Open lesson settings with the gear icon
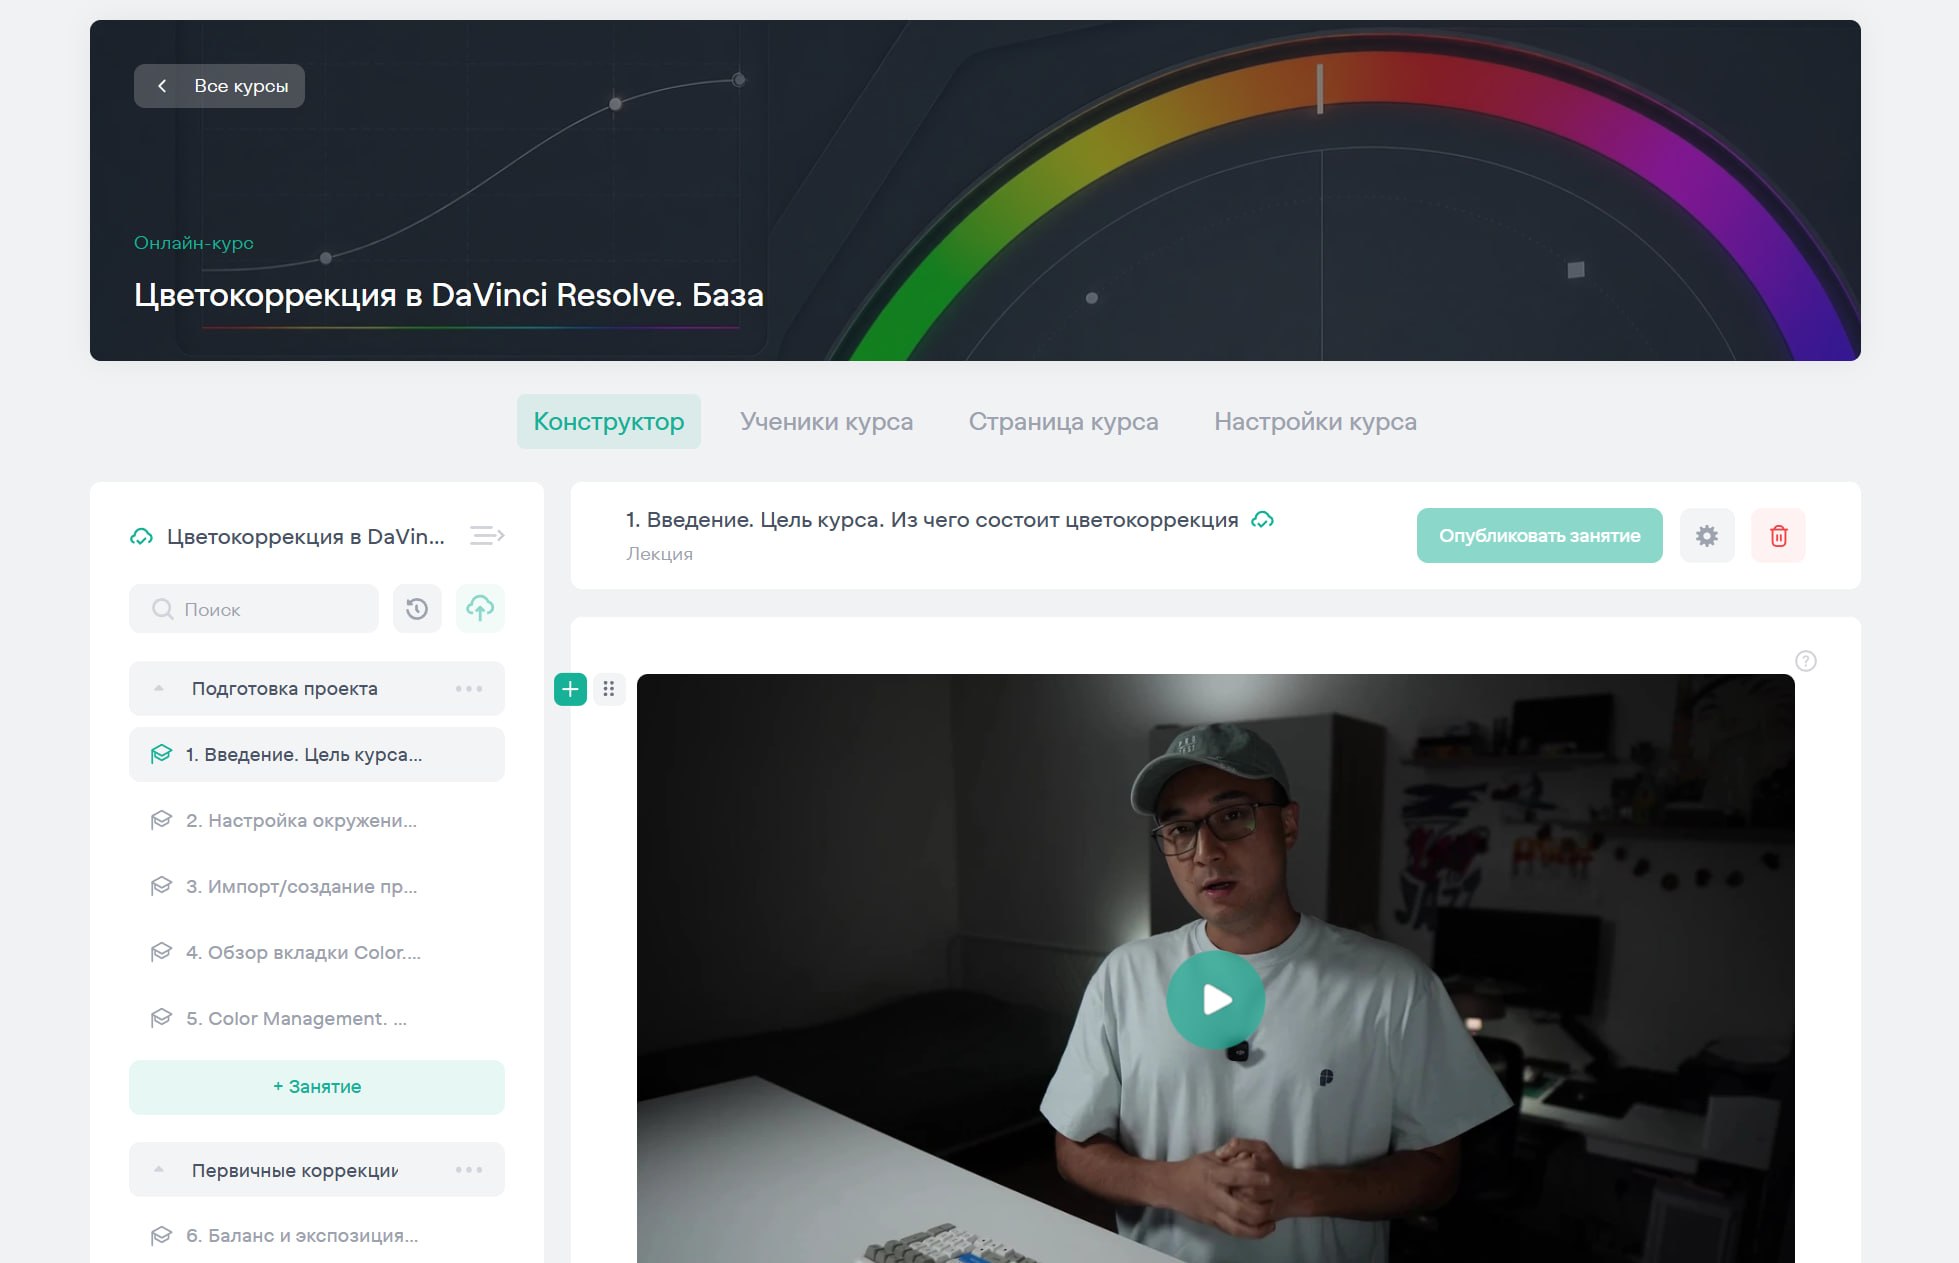Image resolution: width=1959 pixels, height=1263 pixels. coord(1707,535)
